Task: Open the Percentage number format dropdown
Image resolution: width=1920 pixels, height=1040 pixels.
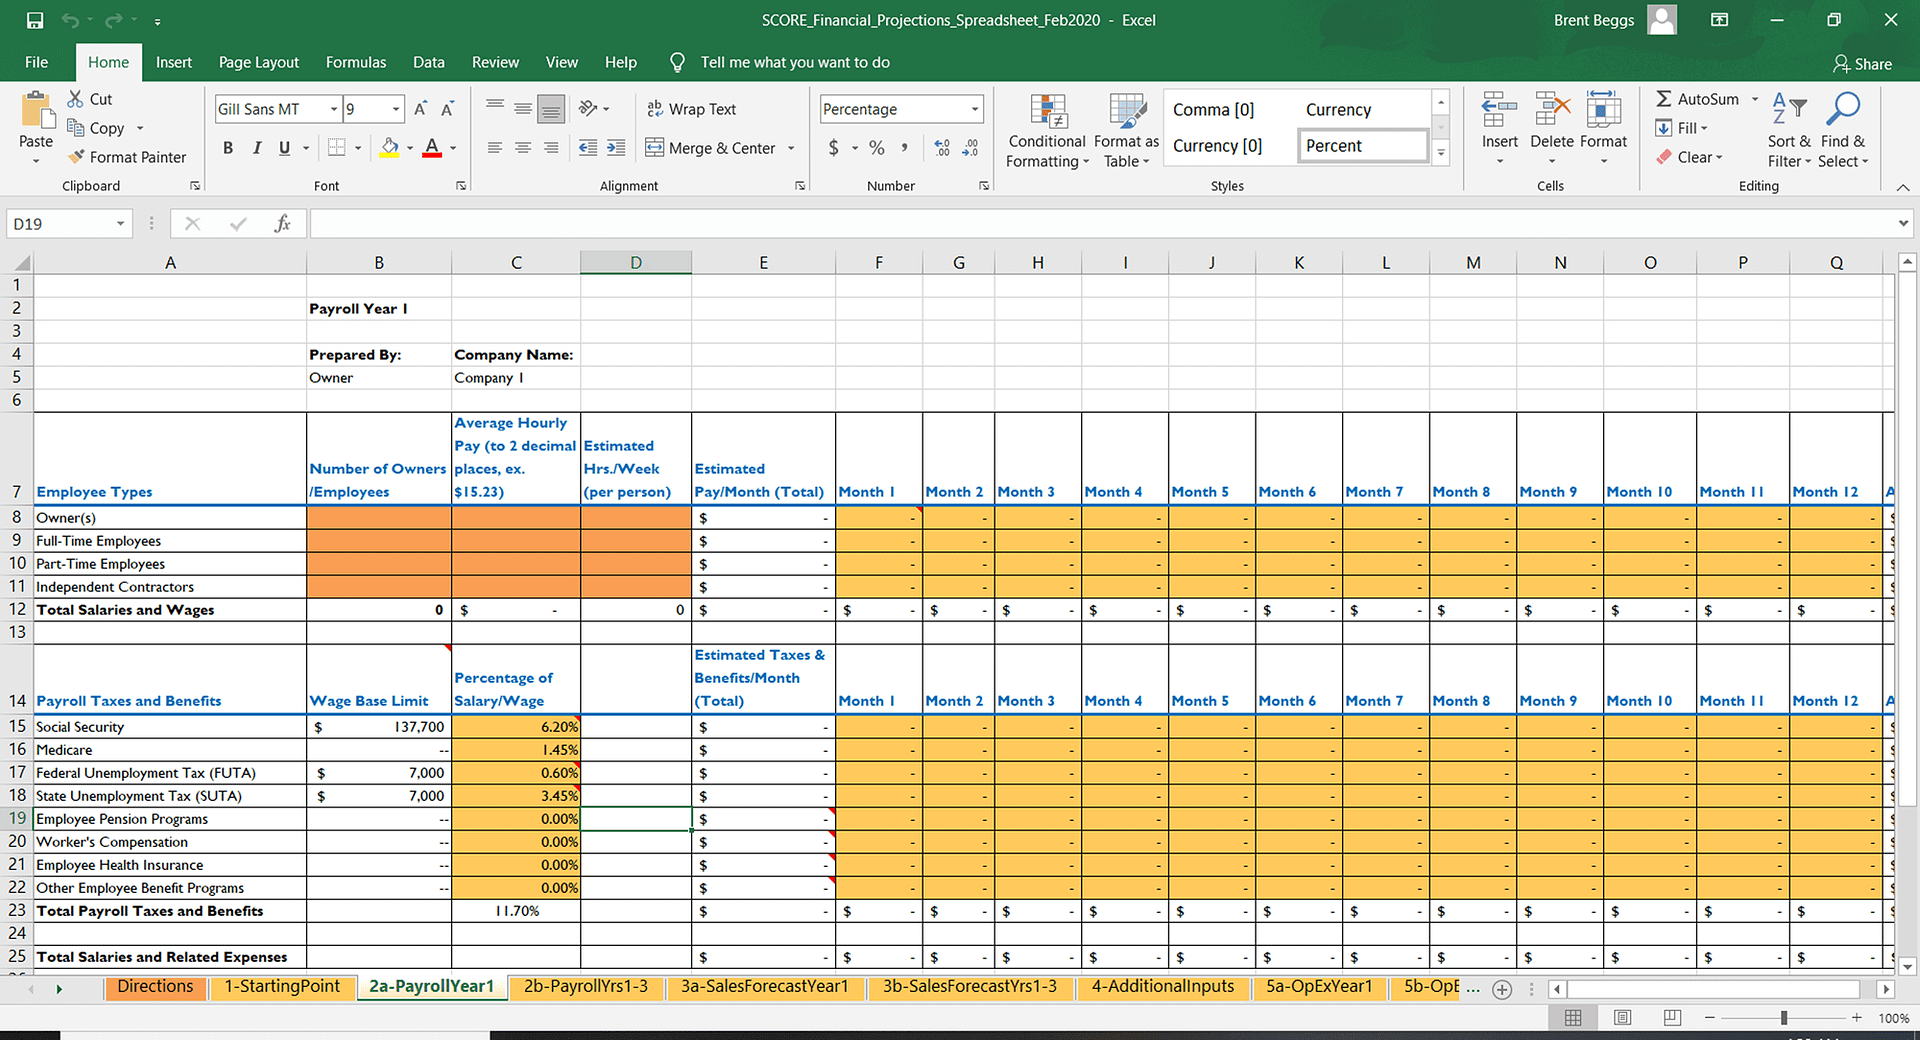Action: pos(975,109)
